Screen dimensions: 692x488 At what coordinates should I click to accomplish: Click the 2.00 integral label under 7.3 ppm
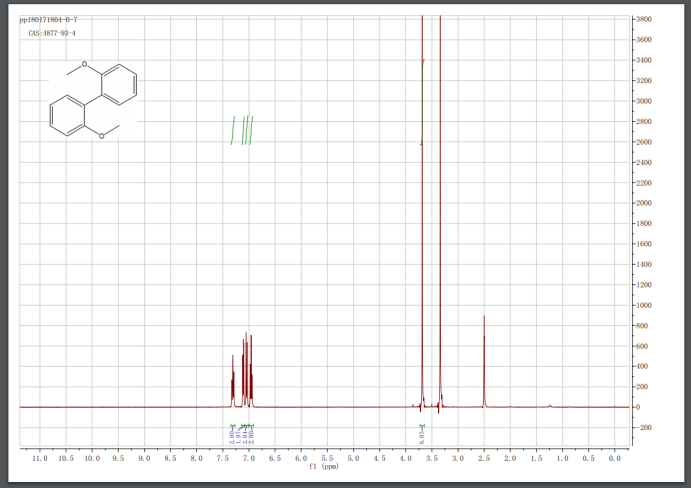[x=232, y=436]
